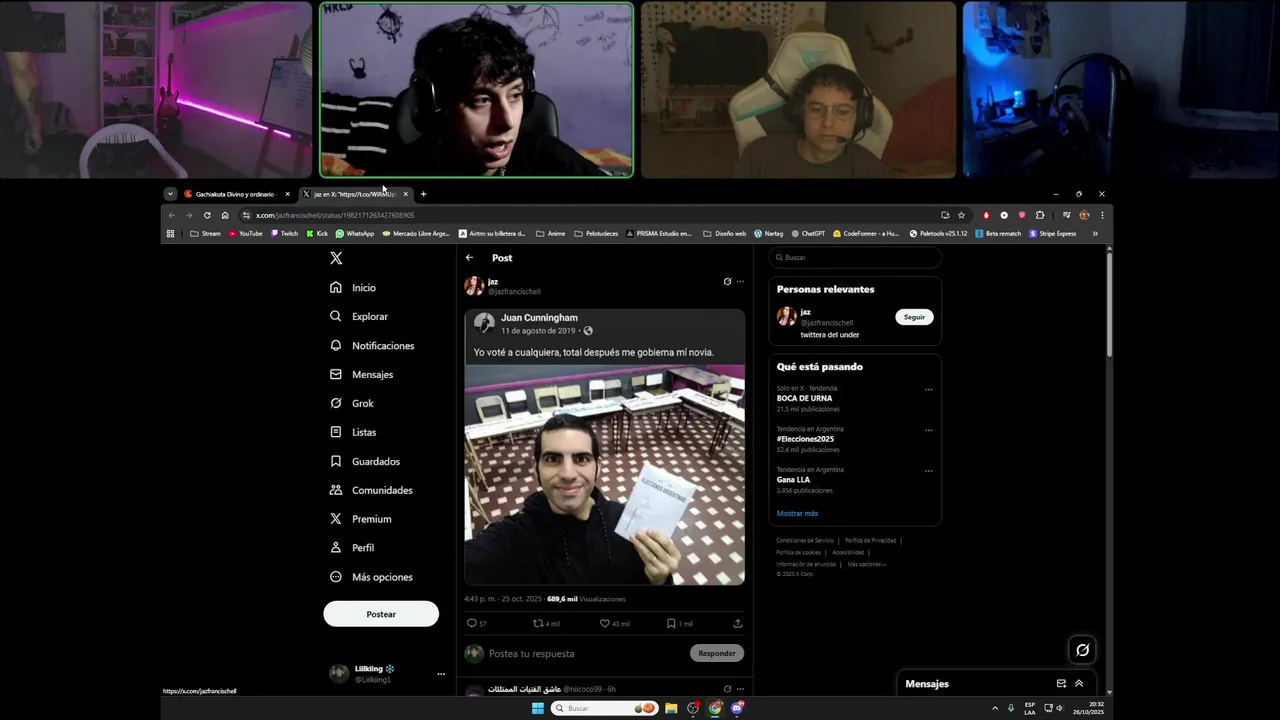Click the browser home button
The image size is (1280, 720).
pos(225,215)
